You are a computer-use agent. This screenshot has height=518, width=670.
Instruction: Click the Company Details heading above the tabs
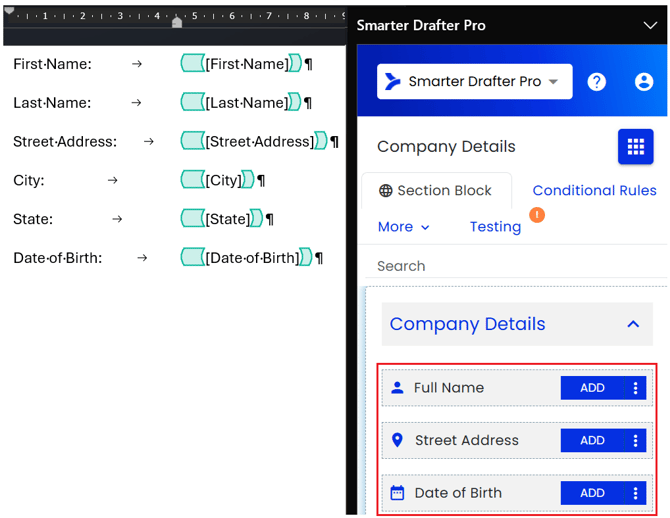click(446, 147)
